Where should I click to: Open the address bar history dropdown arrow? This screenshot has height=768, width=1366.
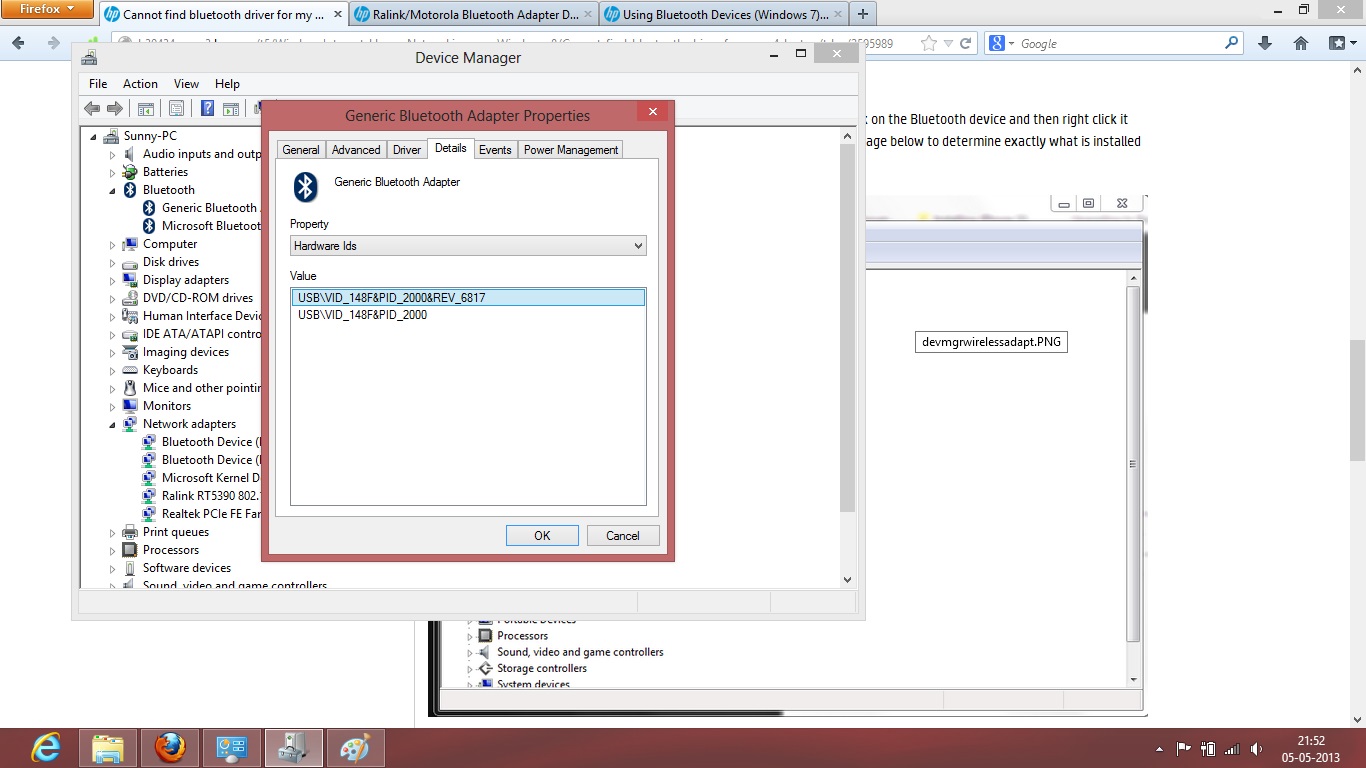click(x=948, y=44)
